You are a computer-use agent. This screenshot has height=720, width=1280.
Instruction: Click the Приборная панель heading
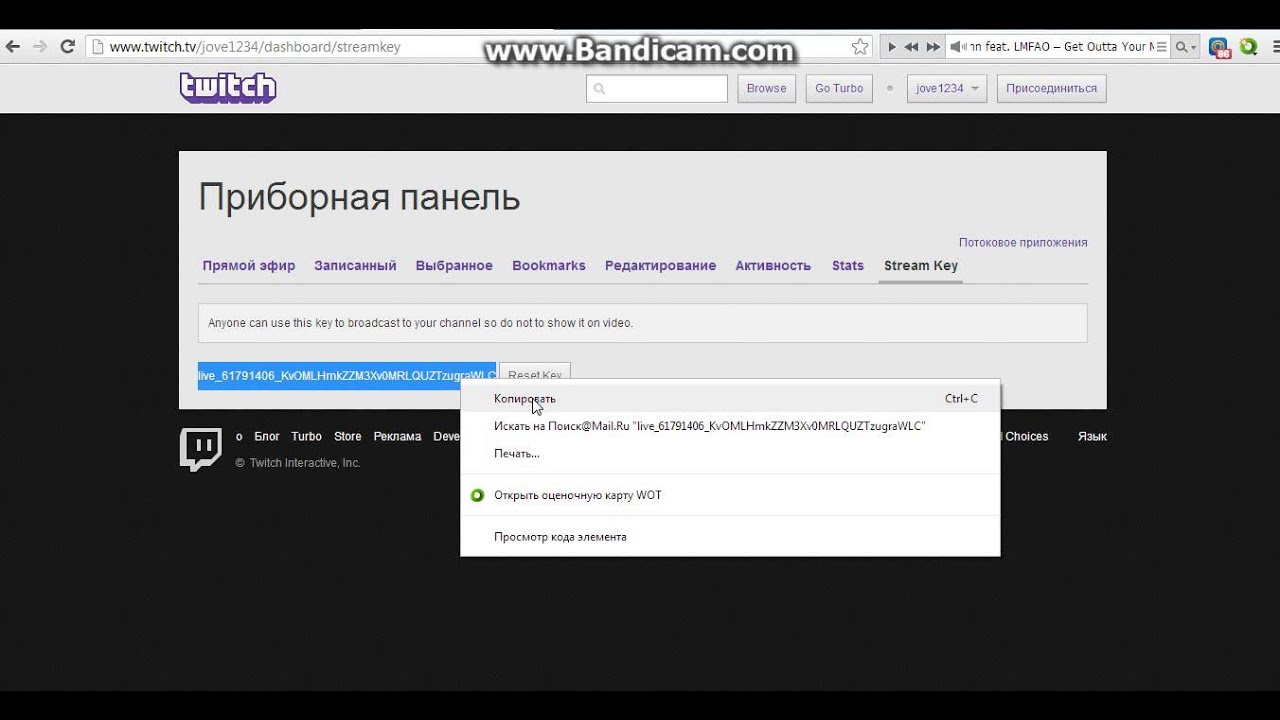point(359,197)
